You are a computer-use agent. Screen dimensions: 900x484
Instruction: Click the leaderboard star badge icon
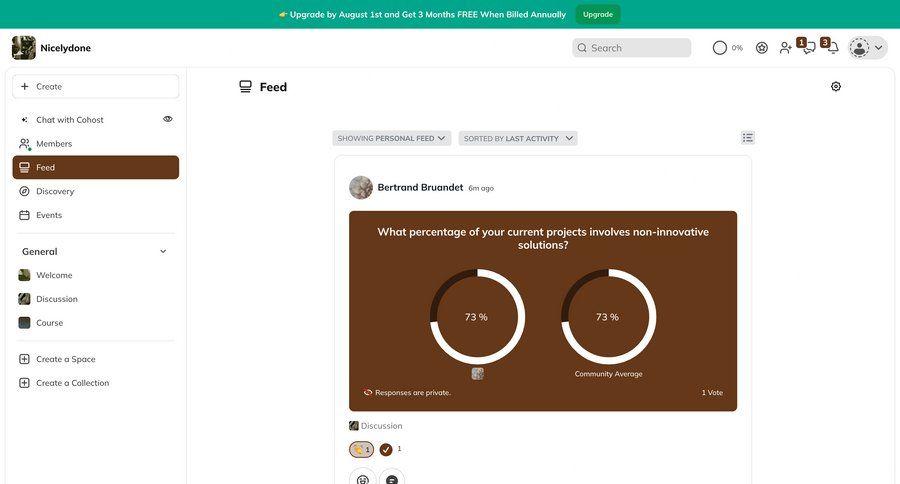click(x=762, y=48)
